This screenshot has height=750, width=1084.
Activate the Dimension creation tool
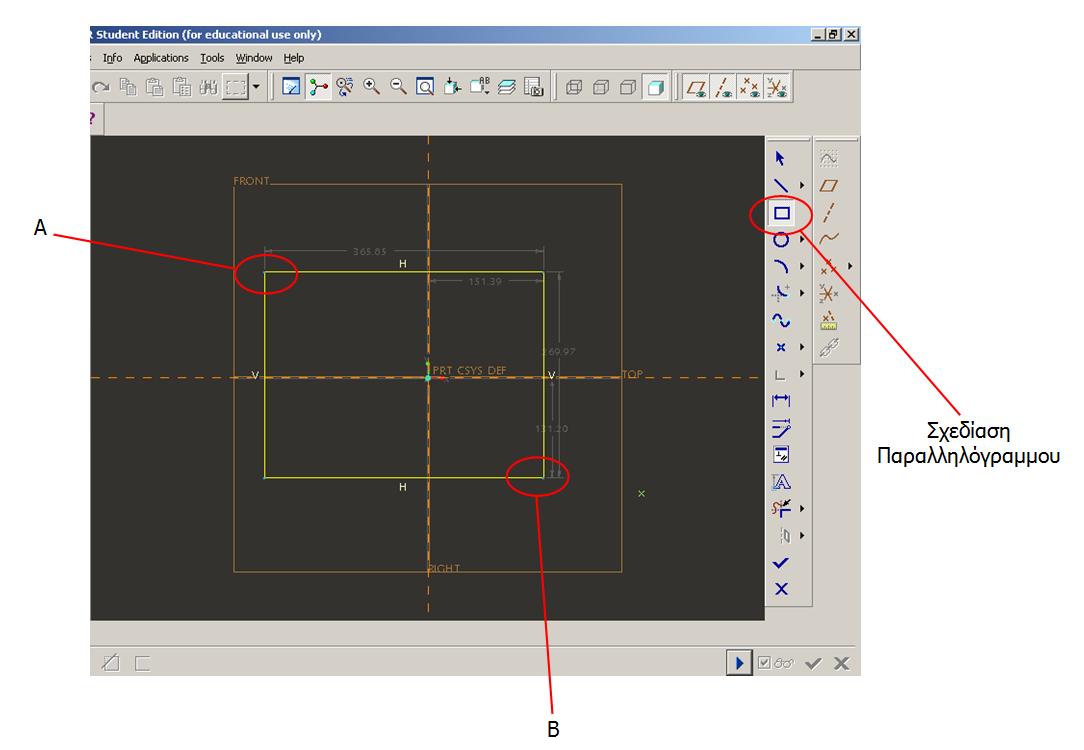[781, 401]
